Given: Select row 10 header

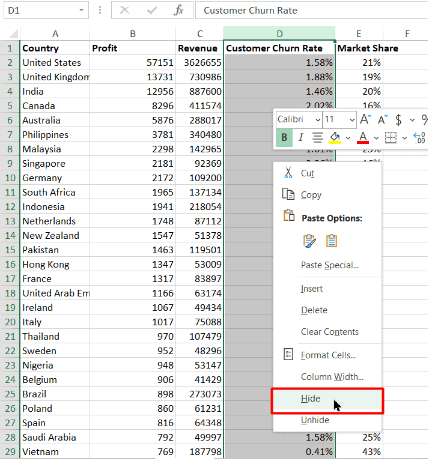Looking at the screenshot, I should (x=10, y=178).
